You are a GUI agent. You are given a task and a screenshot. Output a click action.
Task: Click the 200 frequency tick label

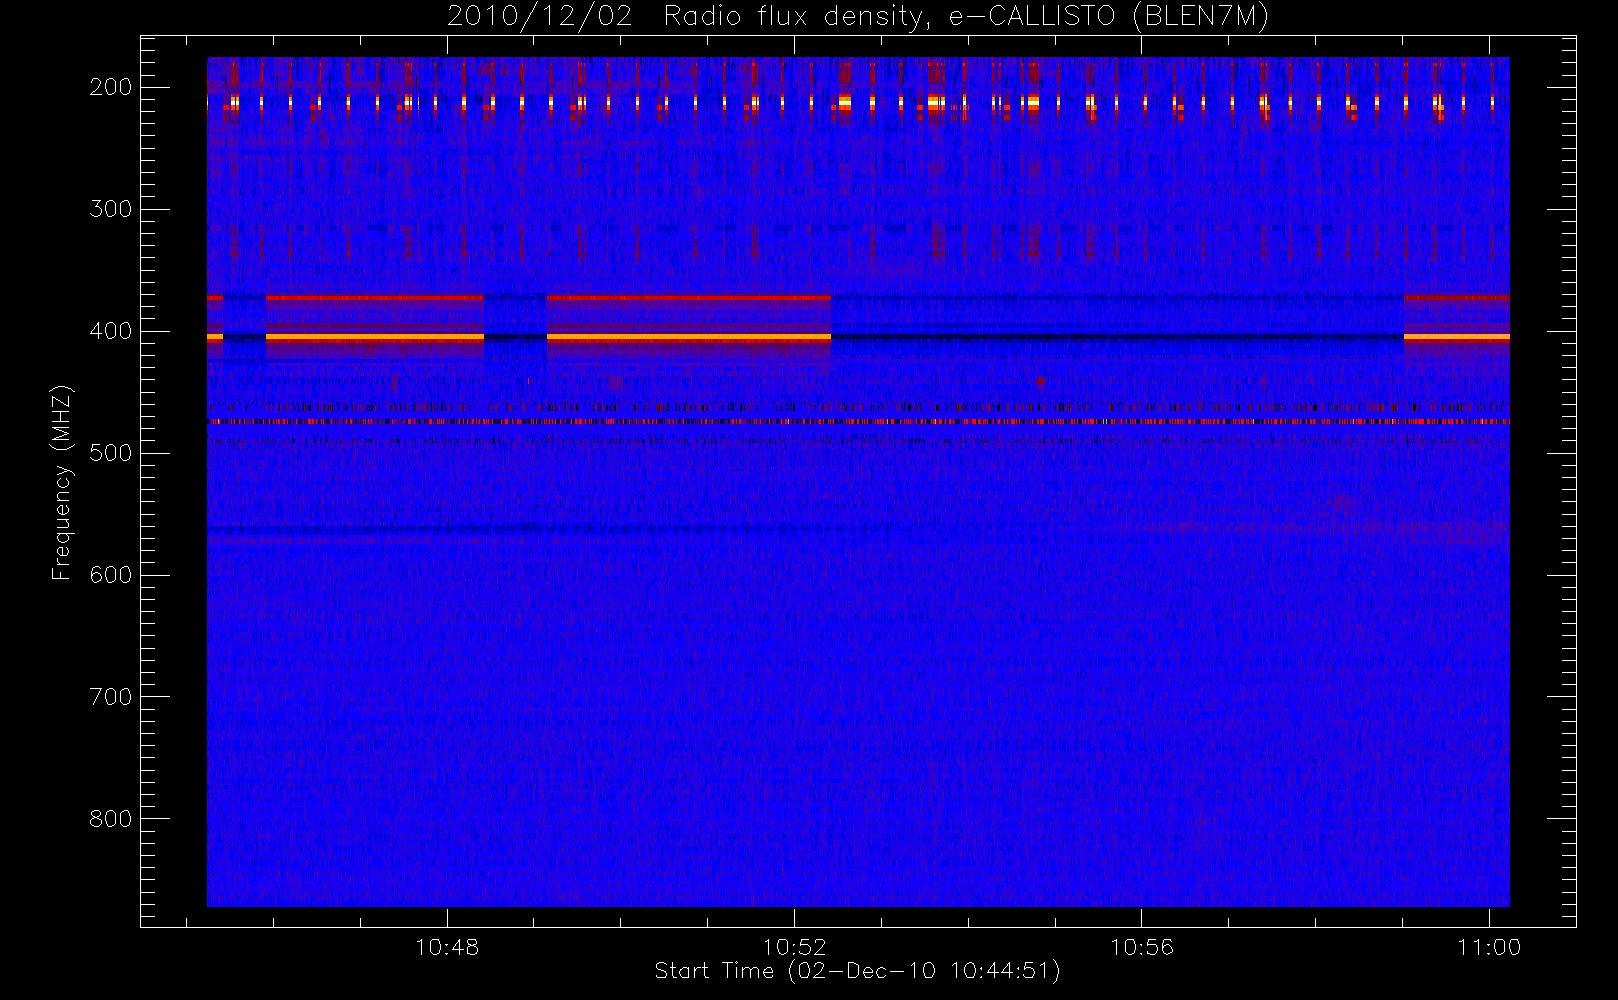[x=111, y=87]
